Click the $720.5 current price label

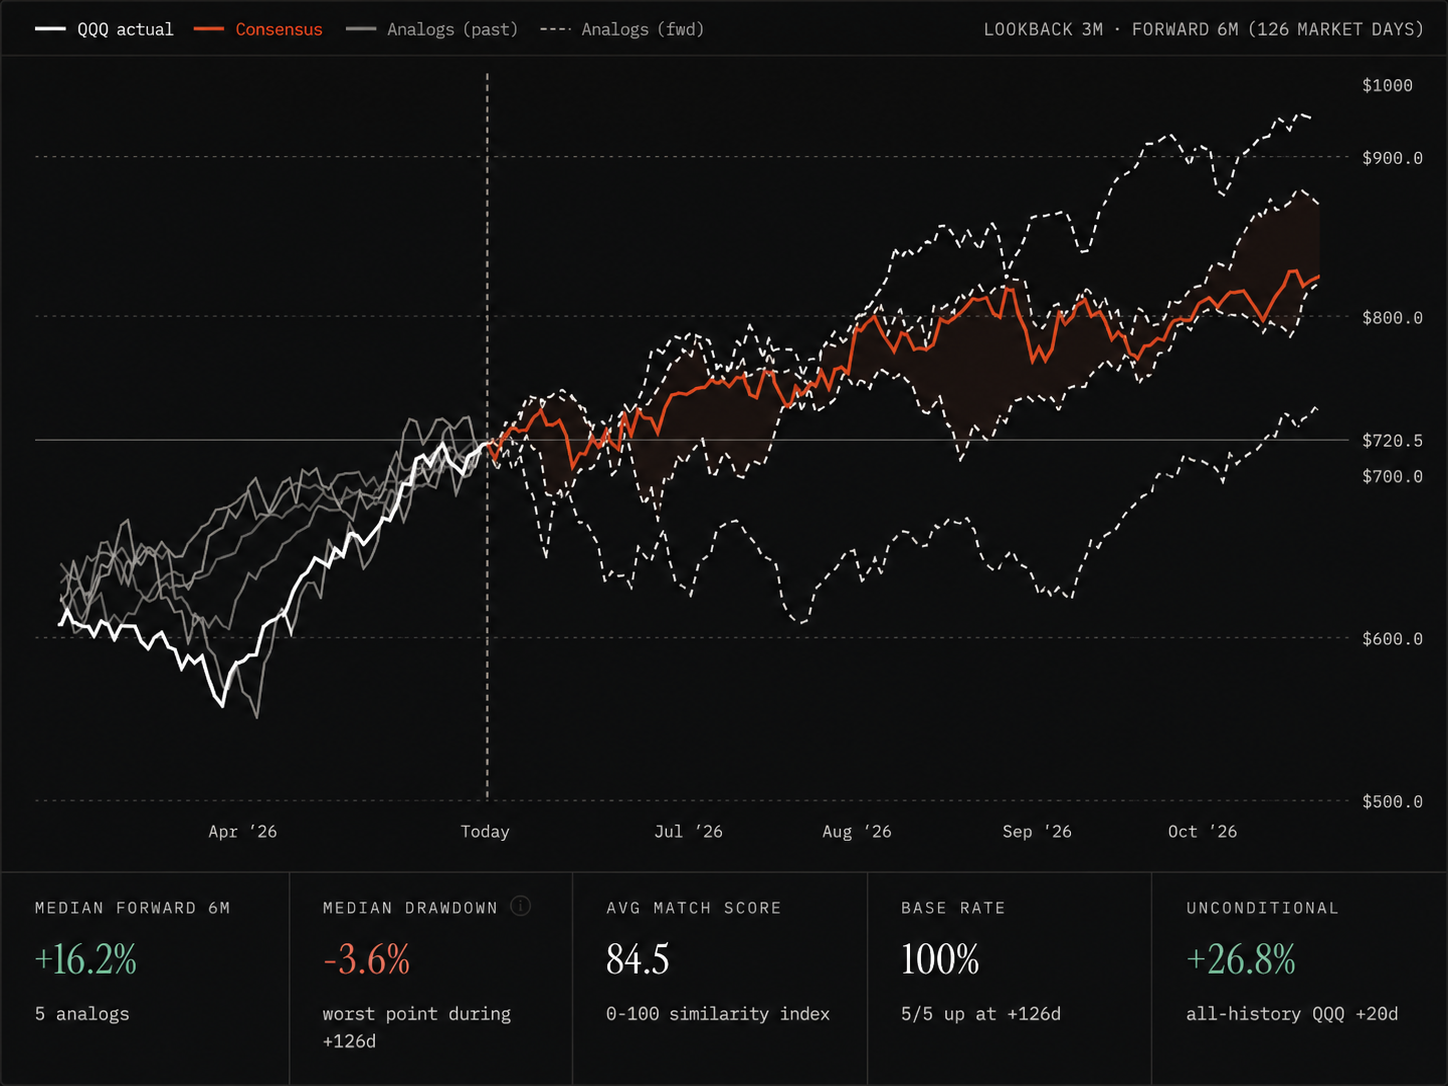tap(1392, 441)
